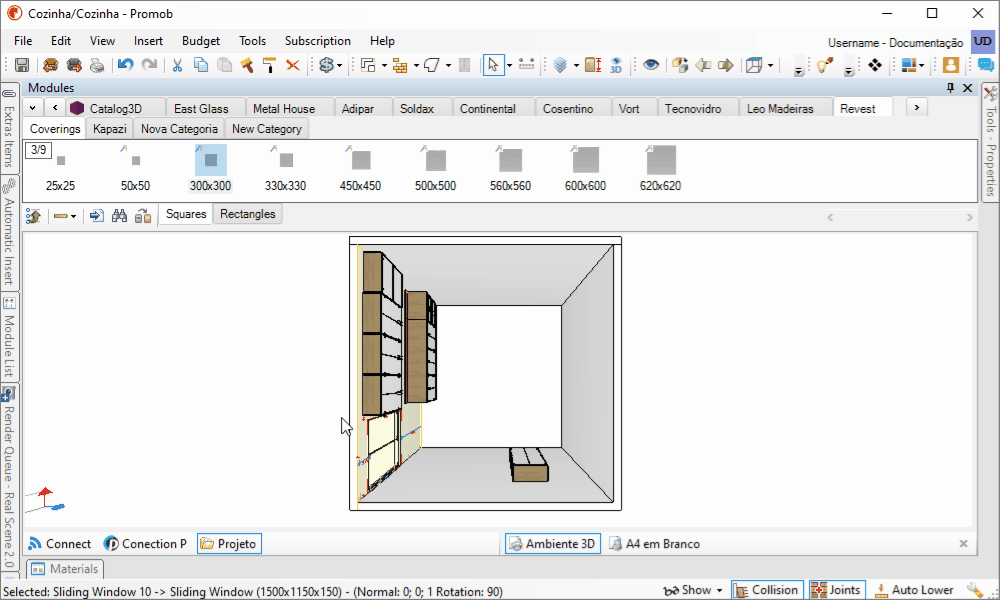Expand the selection cursor tool dropdown arrow
Screen dimensions: 1000x600
(x=509, y=65)
